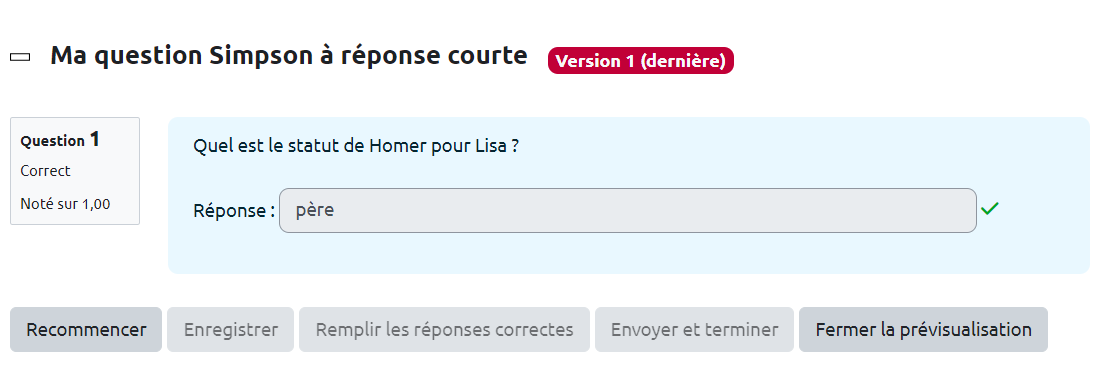Screen dimensions: 1107x376
Task: Click the Version 1 (dernière) badge
Action: (x=640, y=61)
